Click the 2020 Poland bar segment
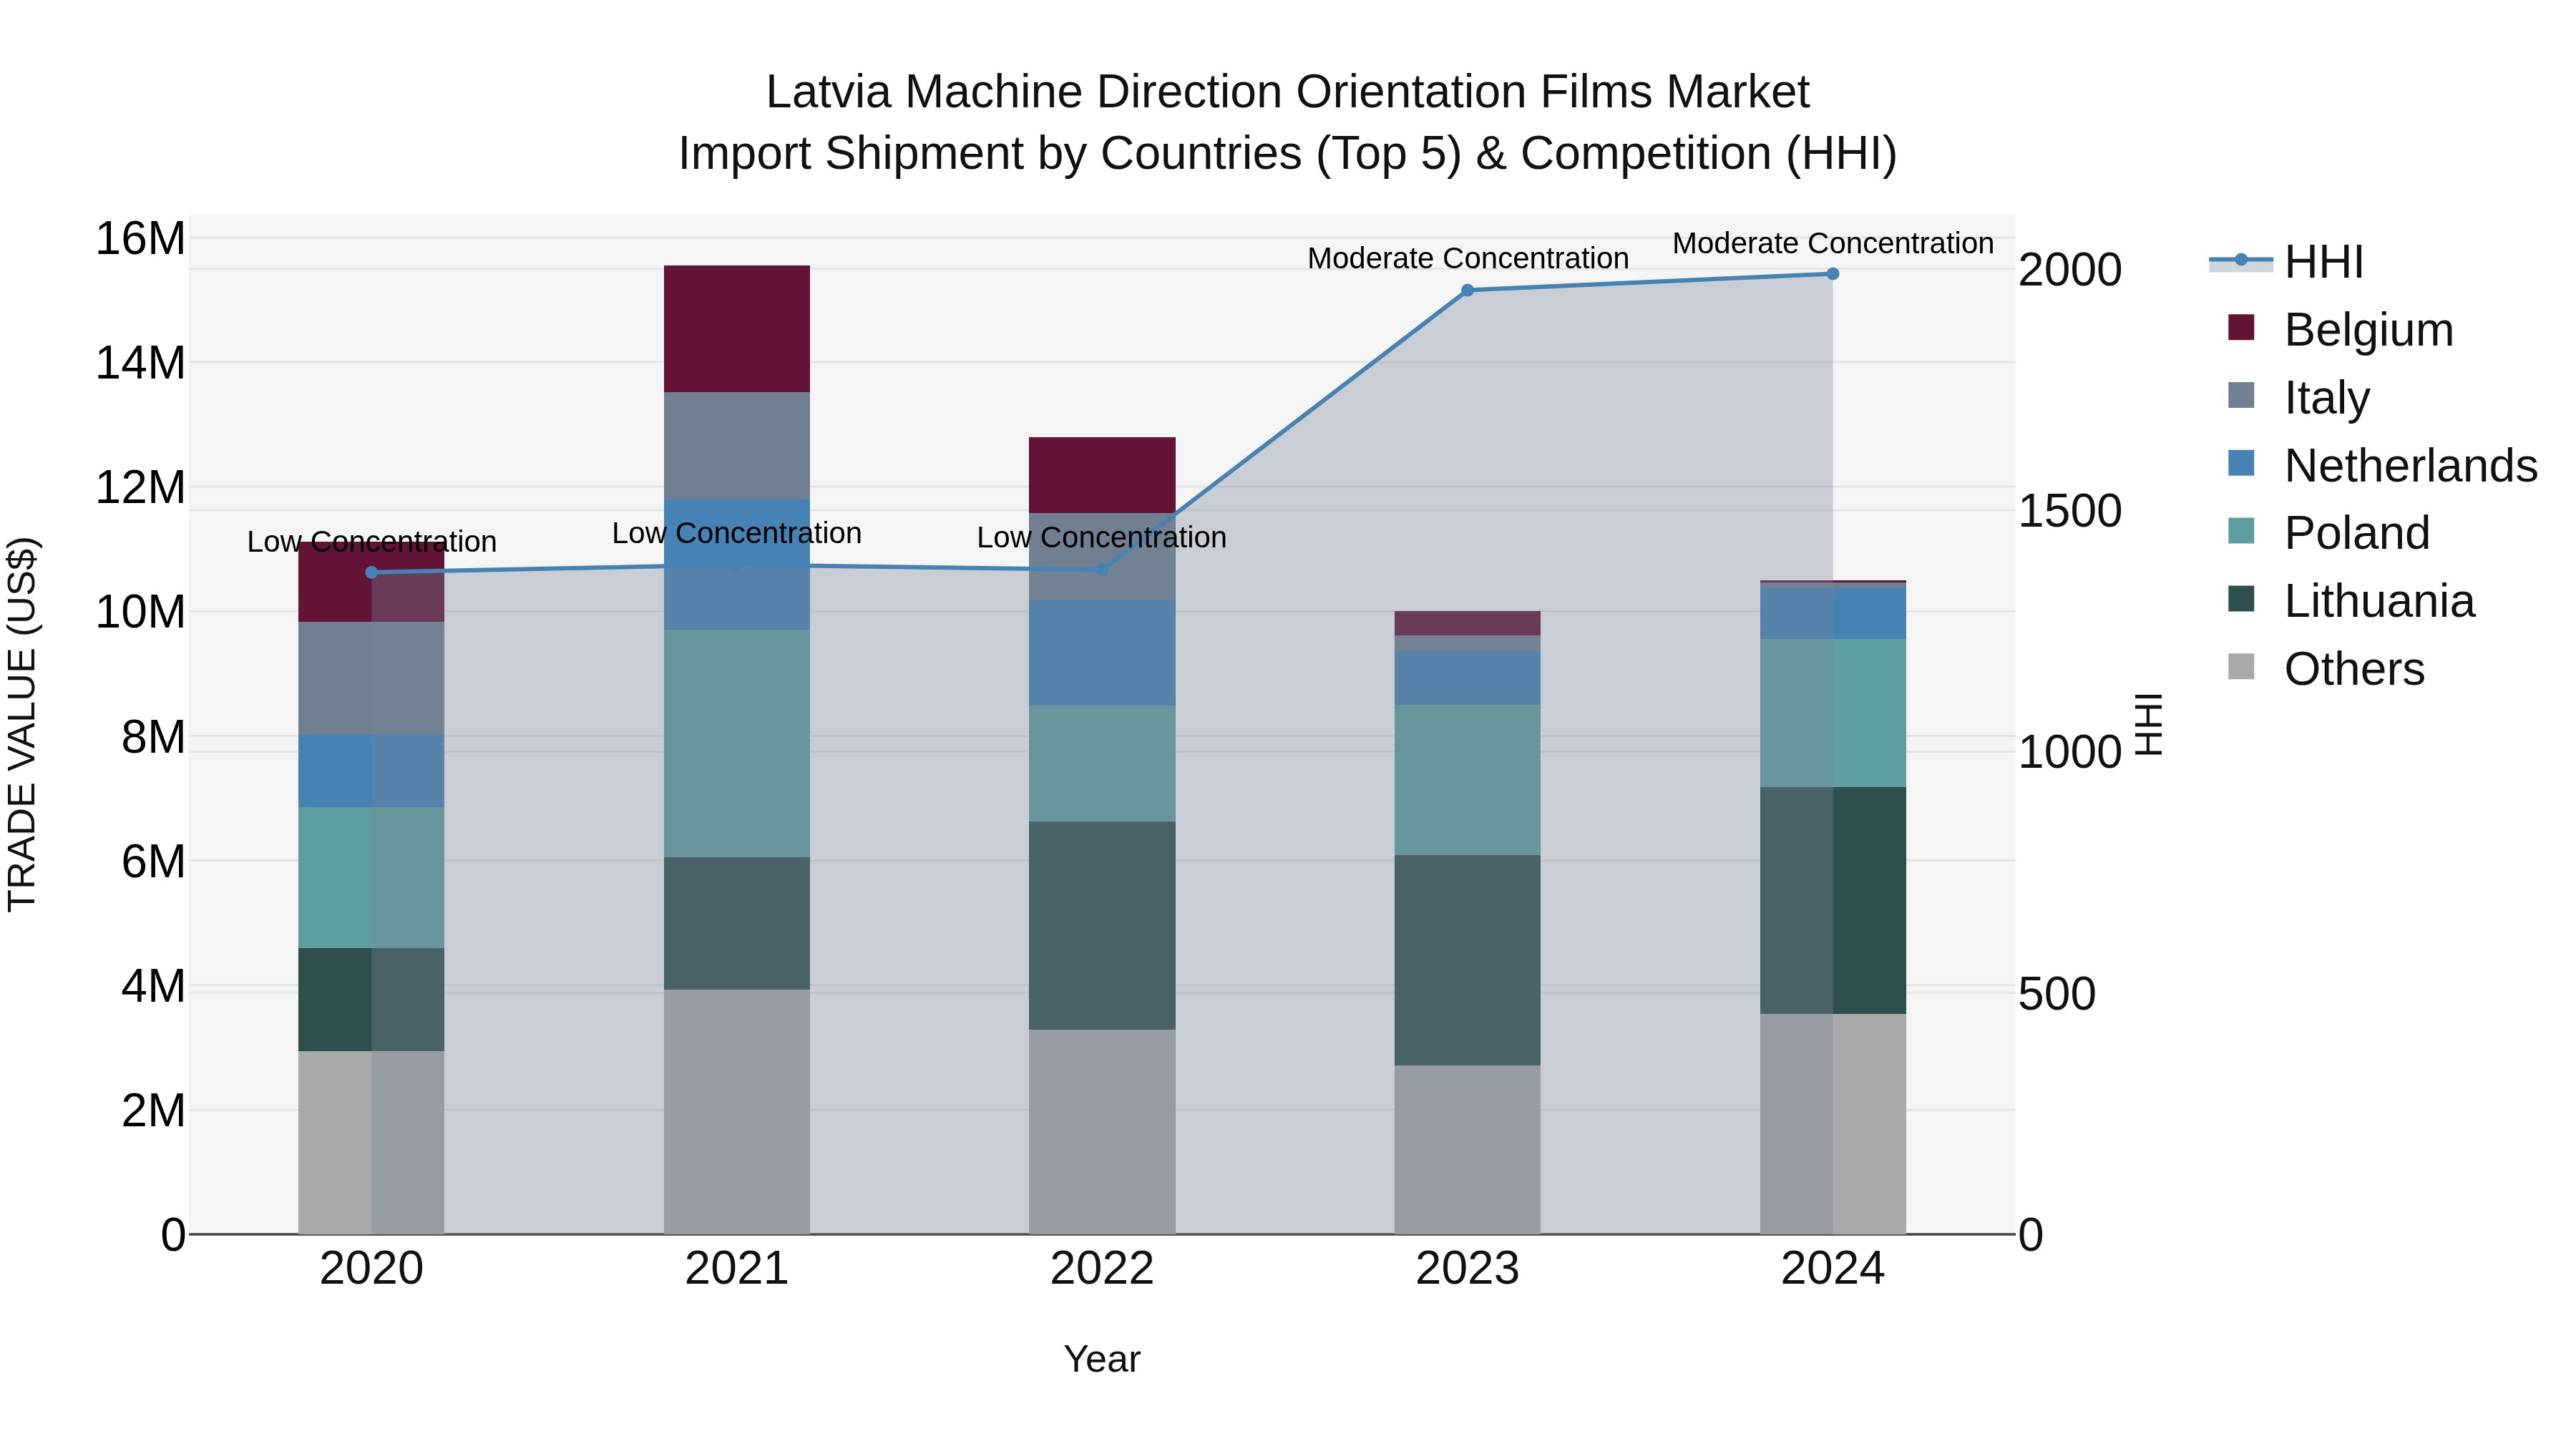 click(x=371, y=877)
